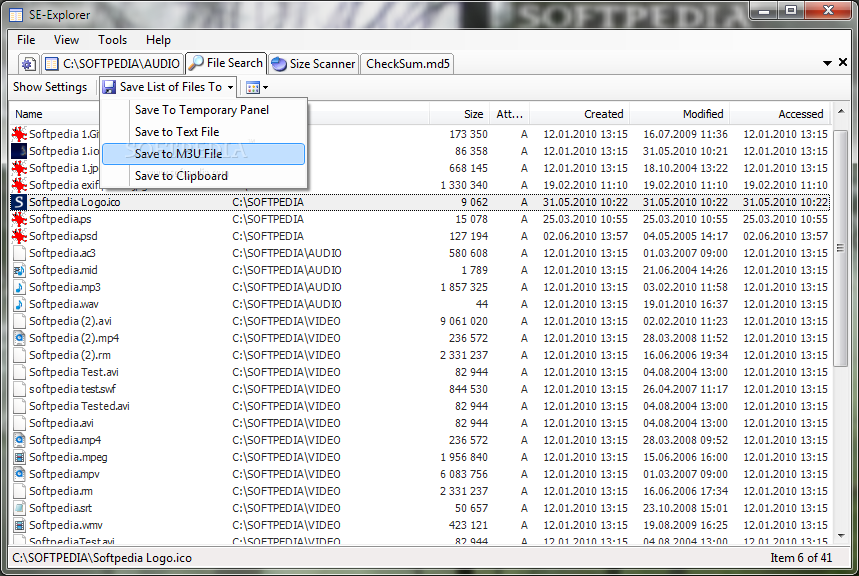859x576 pixels.
Task: Click the icon of Softpedia 1.ico file
Action: pos(19,151)
